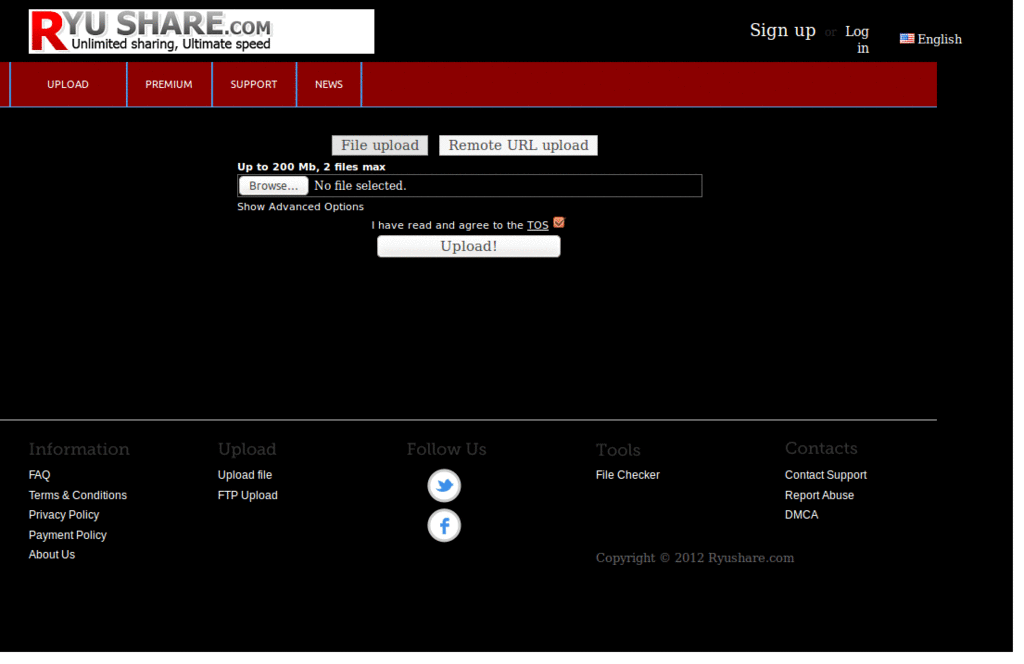The width and height of the screenshot is (1024, 664).
Task: Open the Facebook follow icon
Action: click(444, 526)
